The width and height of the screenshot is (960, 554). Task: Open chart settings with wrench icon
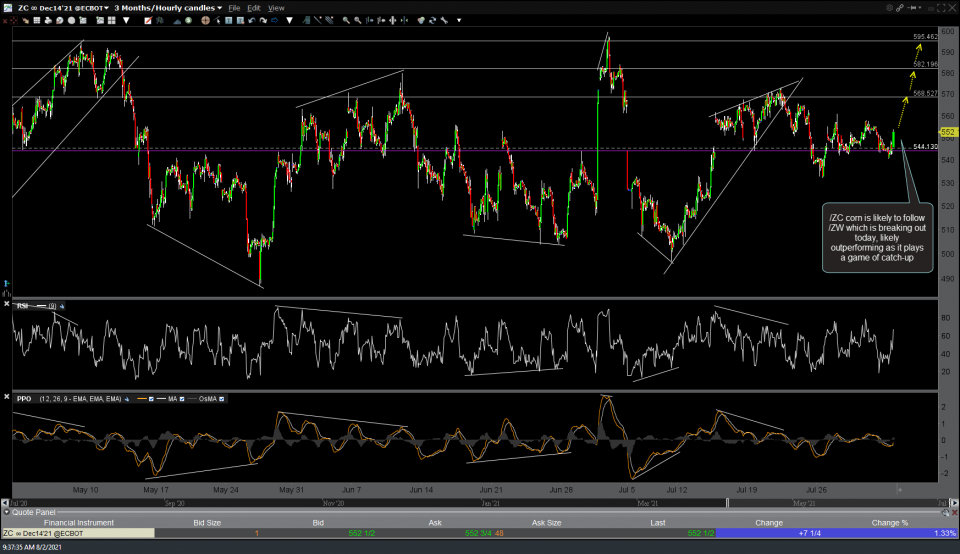click(x=444, y=20)
